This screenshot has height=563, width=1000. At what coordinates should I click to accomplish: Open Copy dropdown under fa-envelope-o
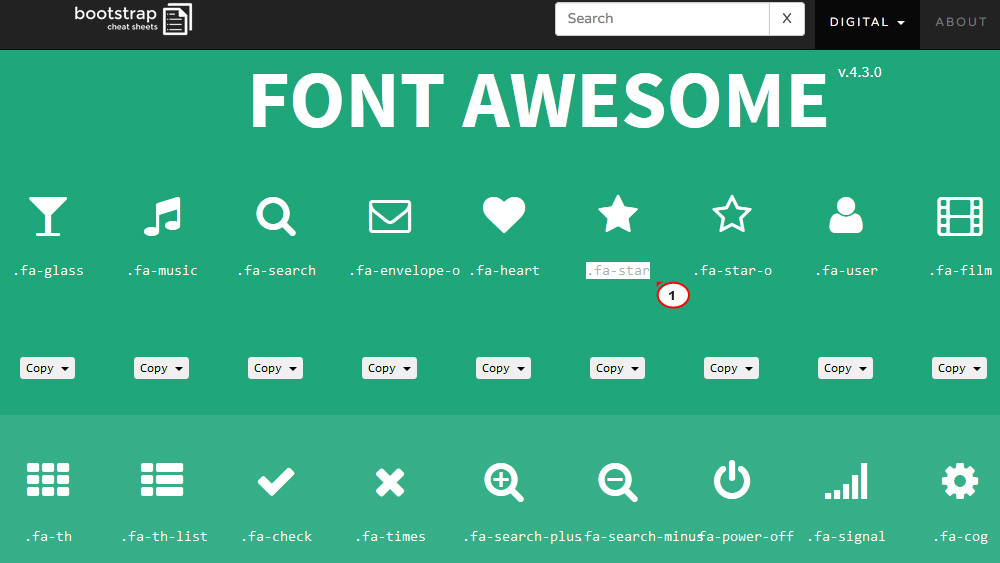[390, 368]
